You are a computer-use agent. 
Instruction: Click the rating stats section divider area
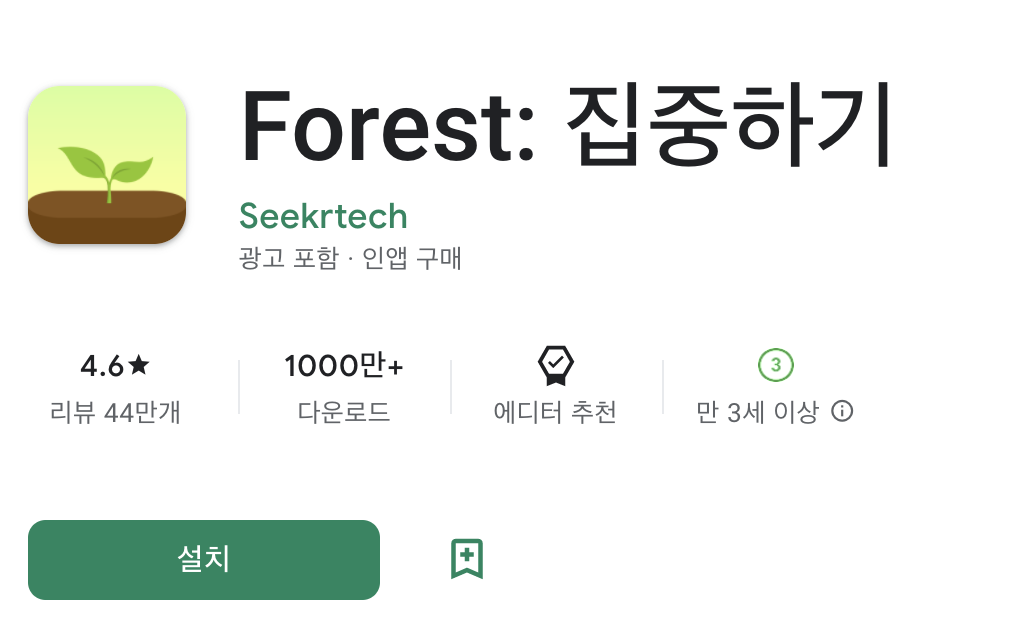238,385
